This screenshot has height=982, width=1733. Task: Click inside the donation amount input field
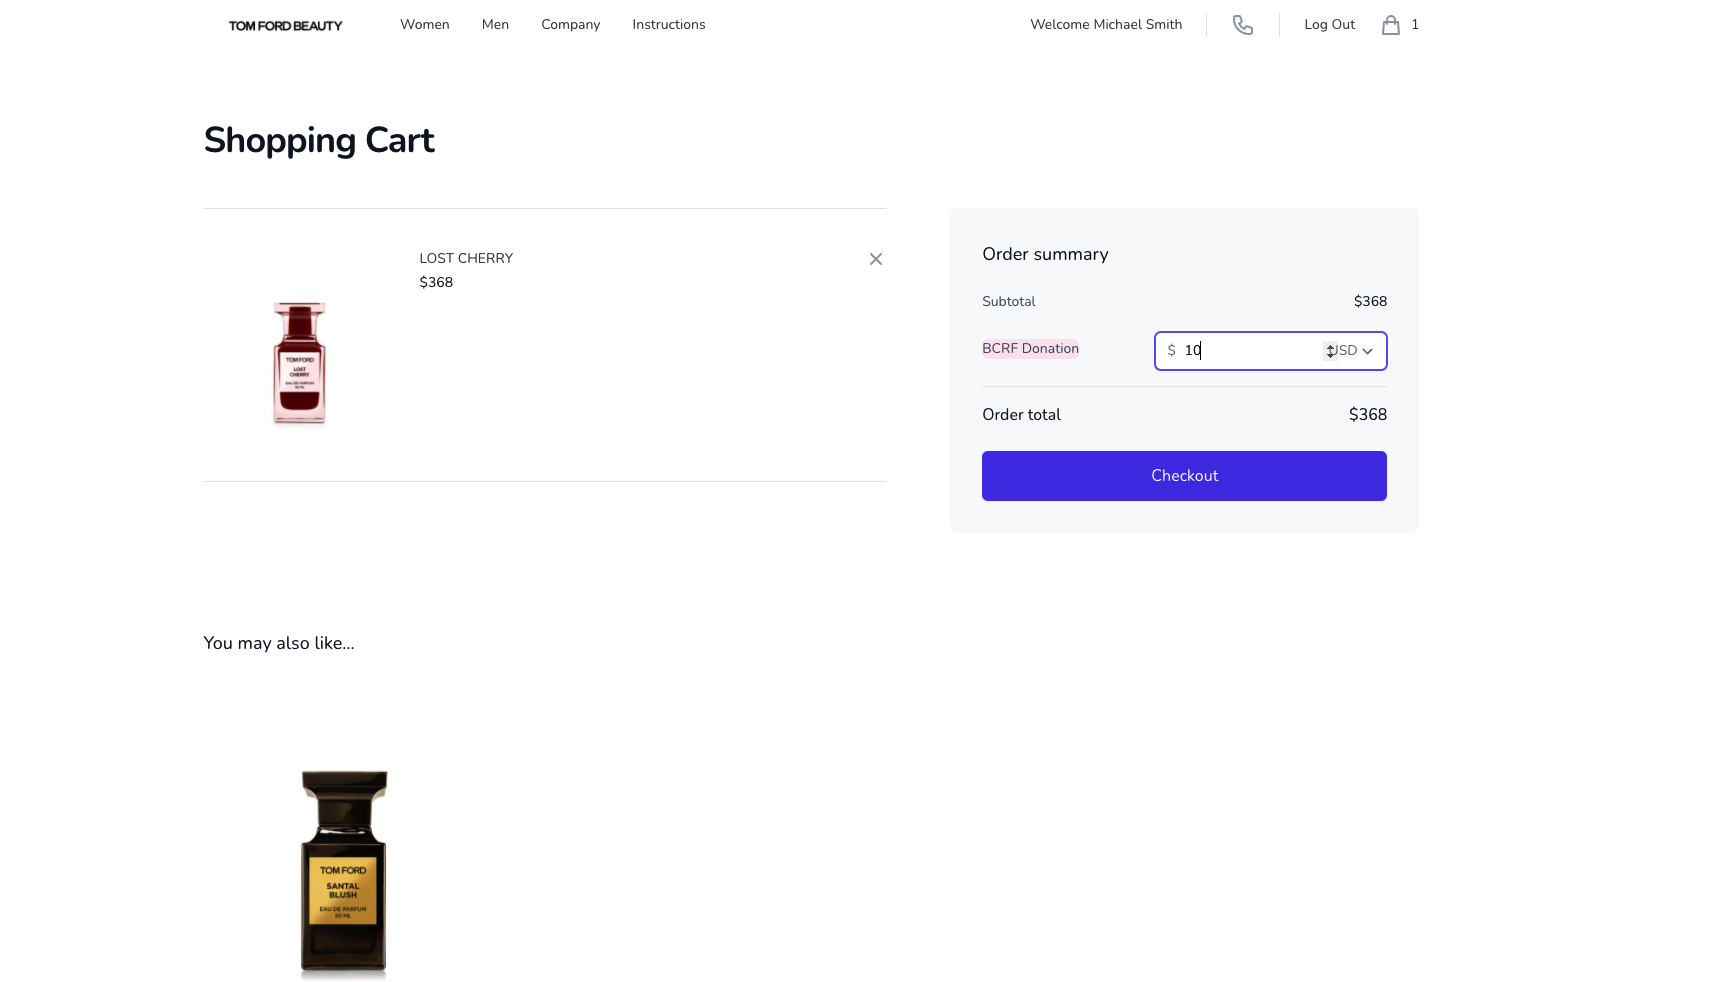(1240, 351)
